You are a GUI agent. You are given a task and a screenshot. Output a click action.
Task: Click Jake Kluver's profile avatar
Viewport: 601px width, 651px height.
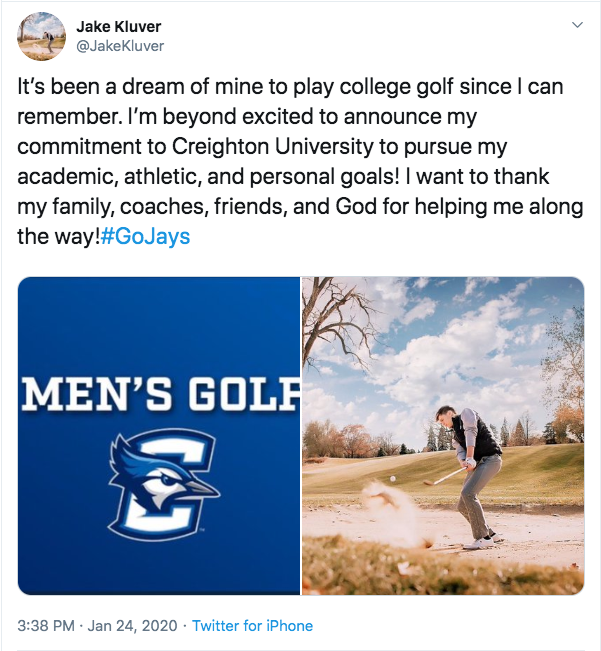(x=41, y=36)
